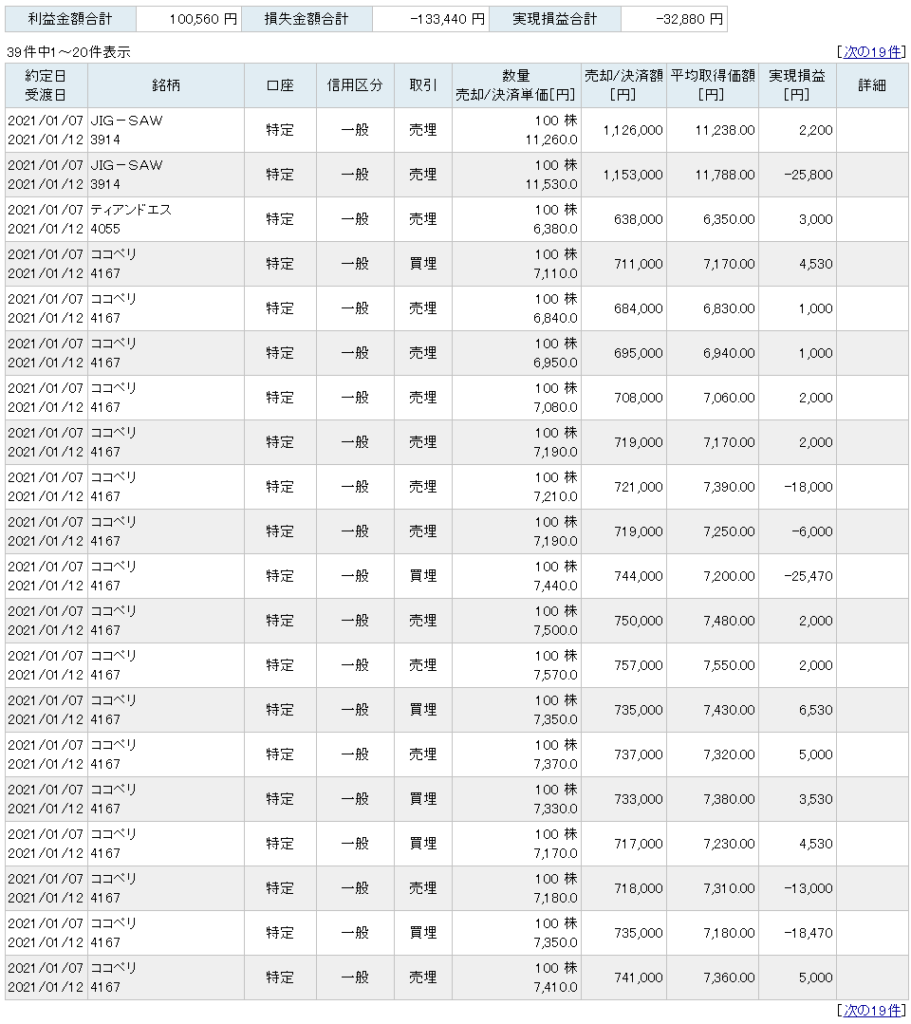
Task: Select the realized profit 2,200
Action: point(816,130)
